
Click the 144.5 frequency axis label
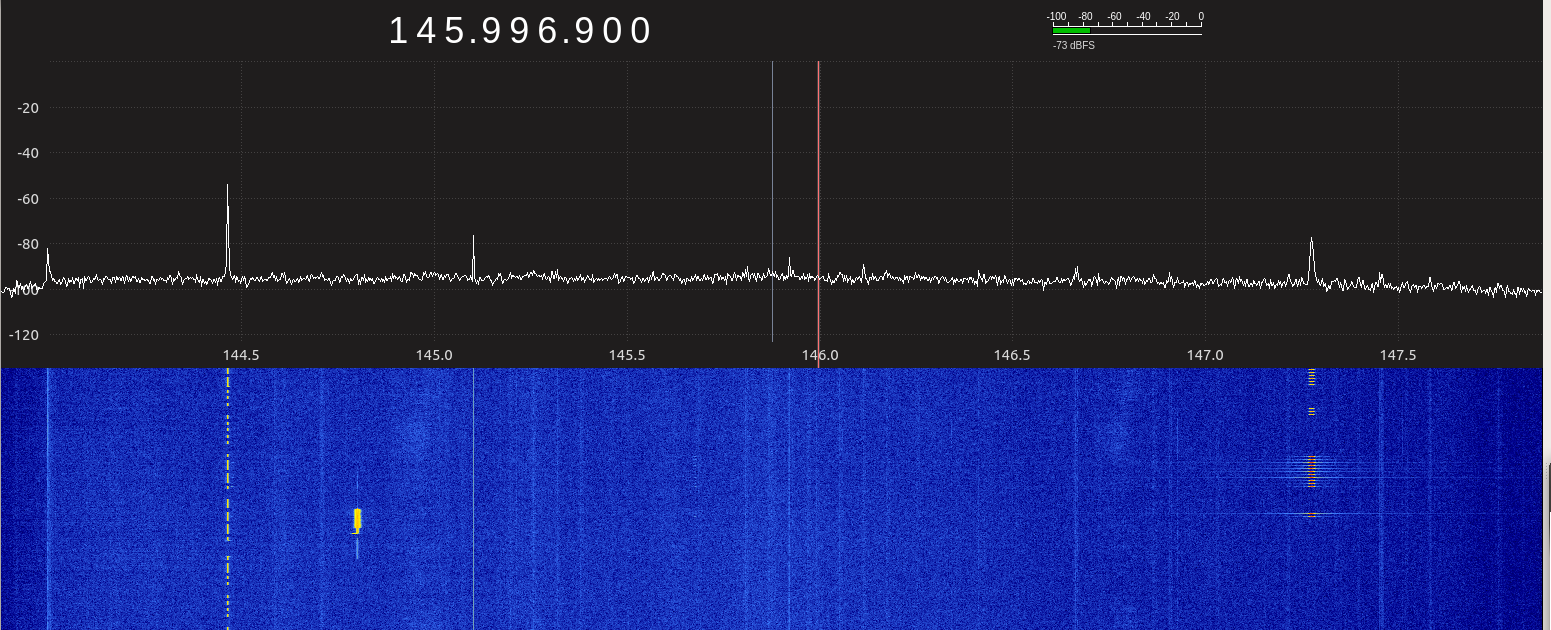[x=241, y=355]
